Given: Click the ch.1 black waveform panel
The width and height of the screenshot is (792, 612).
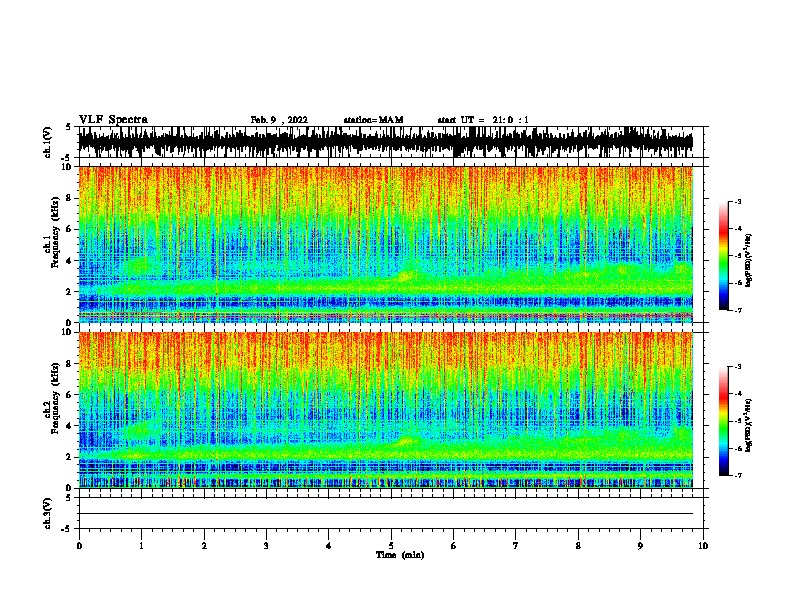Looking at the screenshot, I should point(385,142).
